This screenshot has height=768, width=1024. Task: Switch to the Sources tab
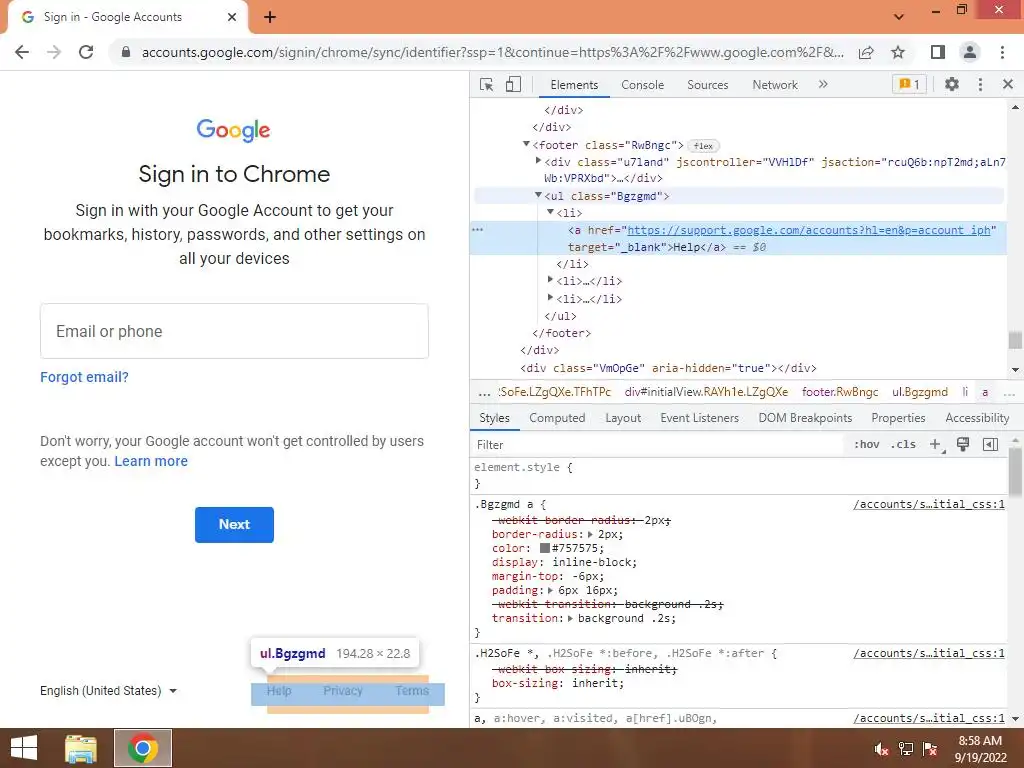pyautogui.click(x=707, y=85)
